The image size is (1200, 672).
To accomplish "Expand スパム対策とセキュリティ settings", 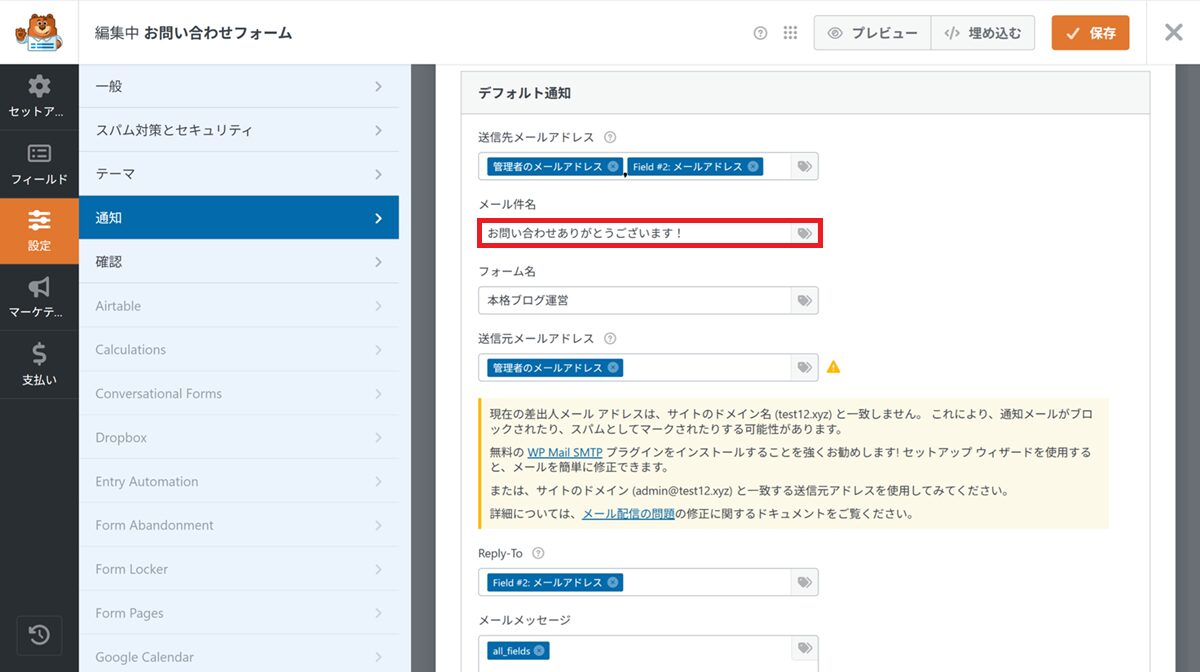I will click(238, 130).
